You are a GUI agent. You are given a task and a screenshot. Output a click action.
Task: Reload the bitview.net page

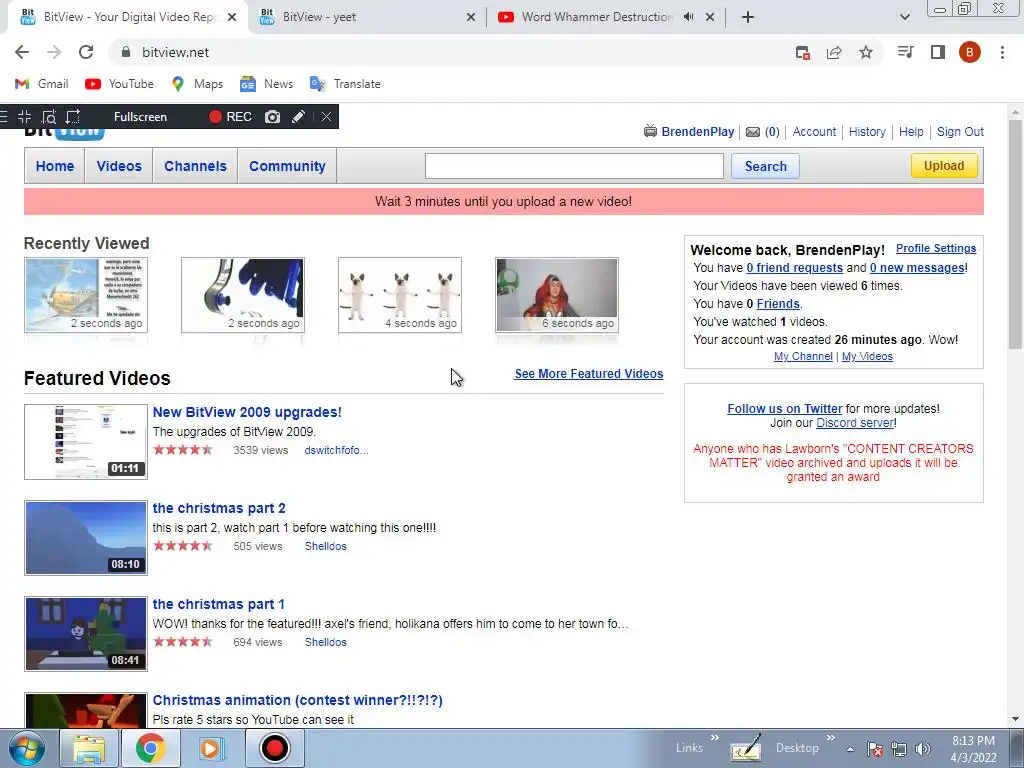(x=86, y=52)
